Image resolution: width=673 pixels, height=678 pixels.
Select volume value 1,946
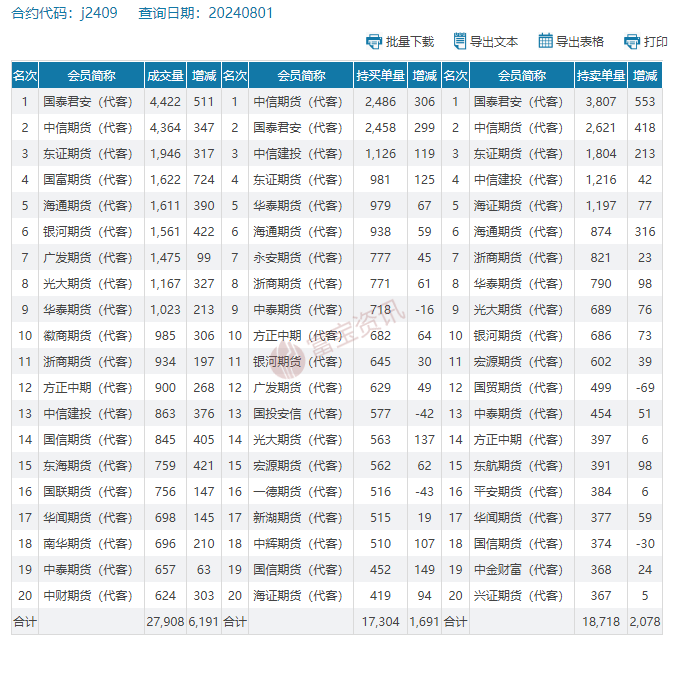click(x=165, y=154)
